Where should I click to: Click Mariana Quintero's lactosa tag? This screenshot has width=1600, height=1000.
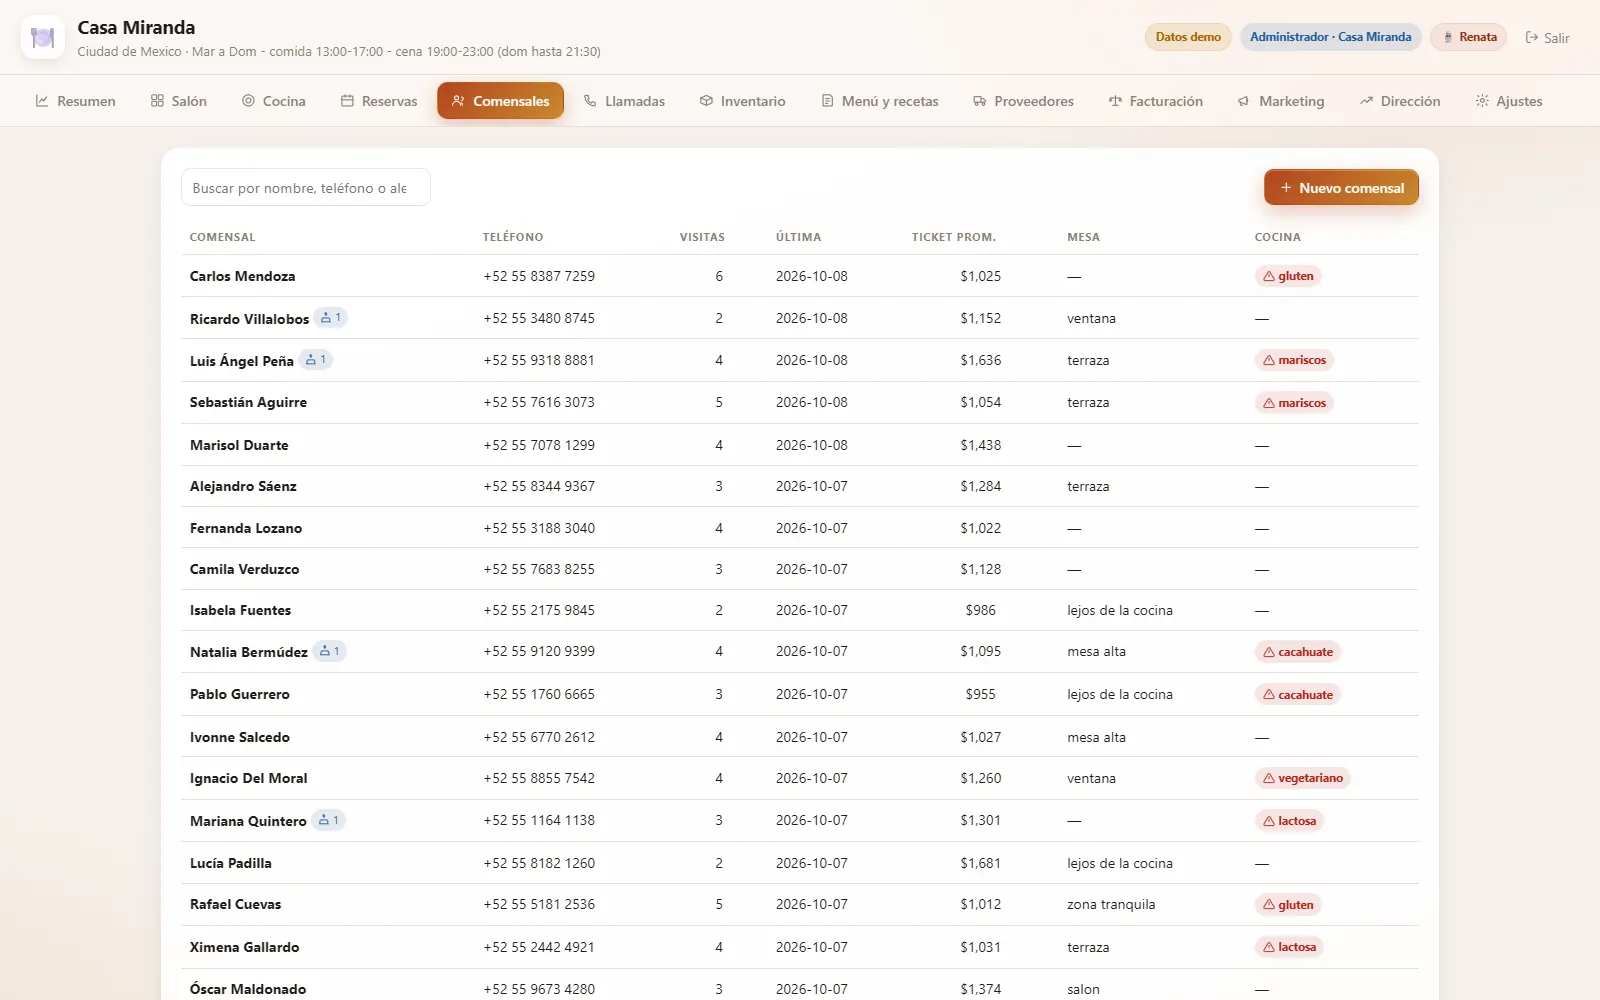coord(1290,821)
